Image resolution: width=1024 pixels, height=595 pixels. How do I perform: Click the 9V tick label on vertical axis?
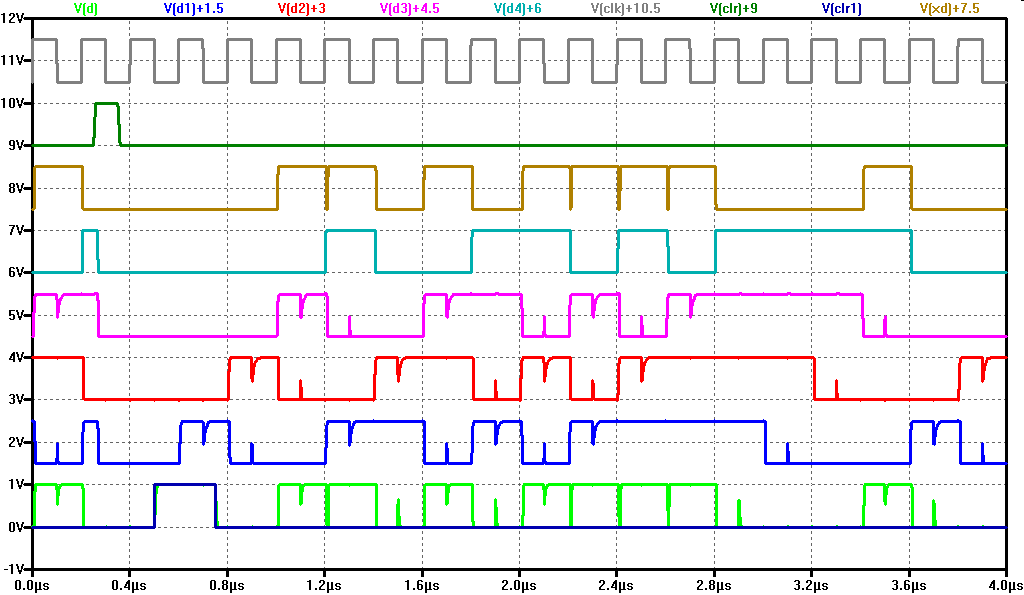(17, 145)
